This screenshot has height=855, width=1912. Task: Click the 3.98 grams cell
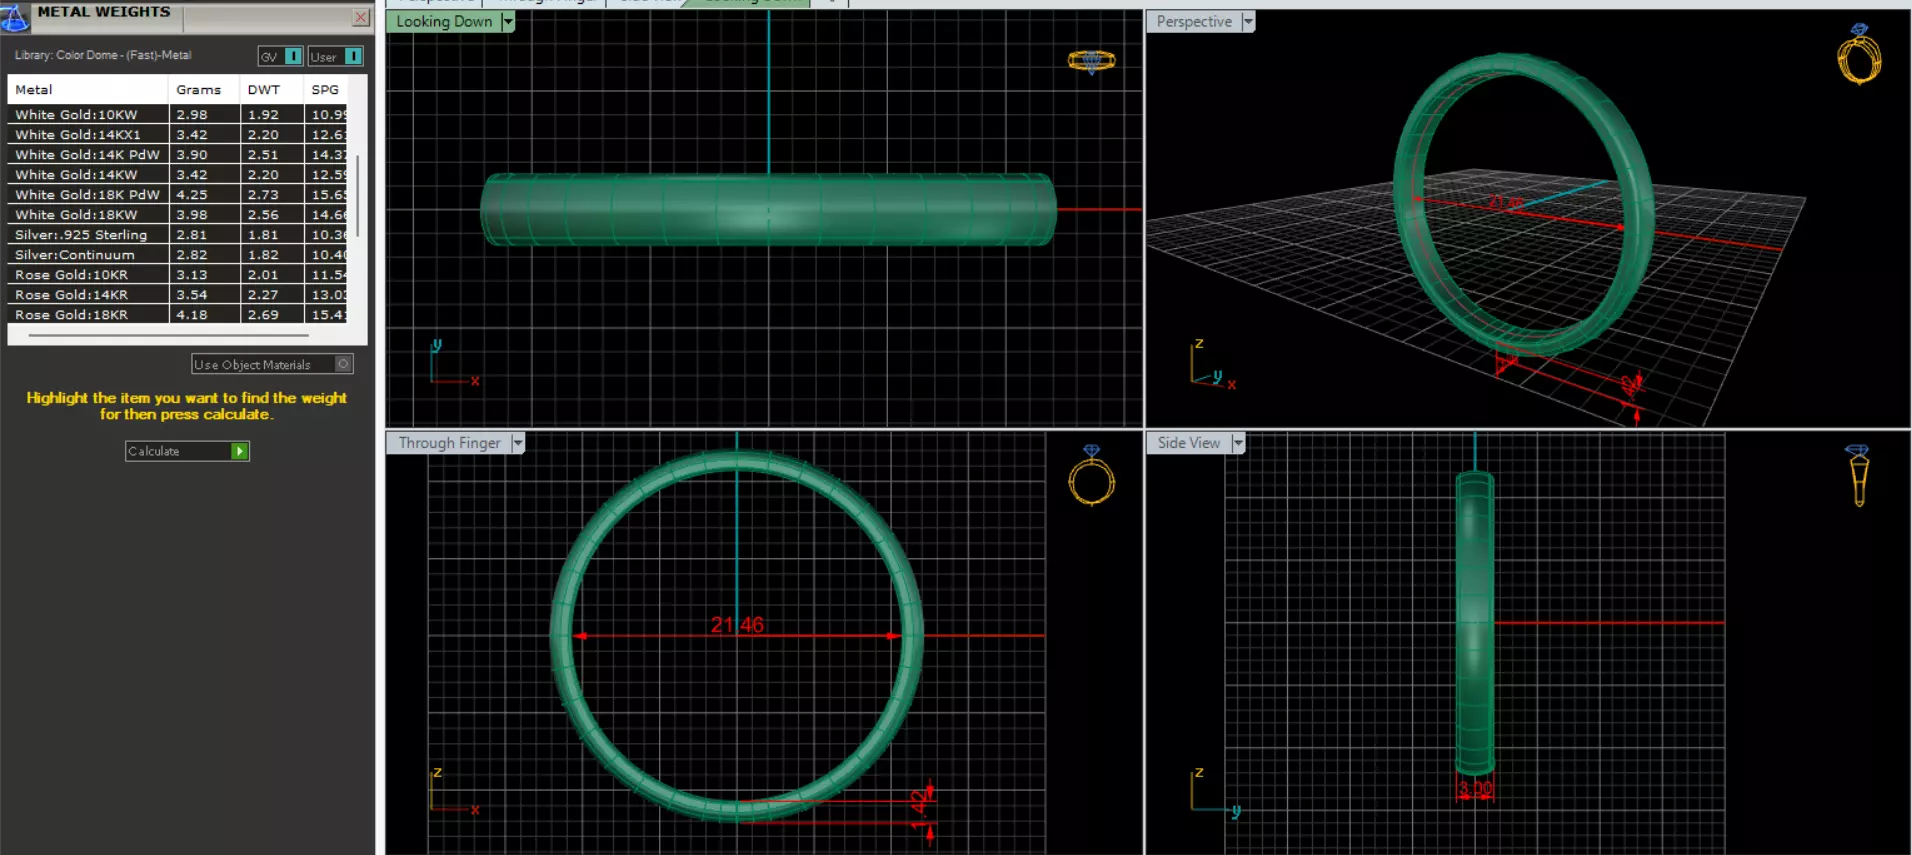click(x=204, y=214)
